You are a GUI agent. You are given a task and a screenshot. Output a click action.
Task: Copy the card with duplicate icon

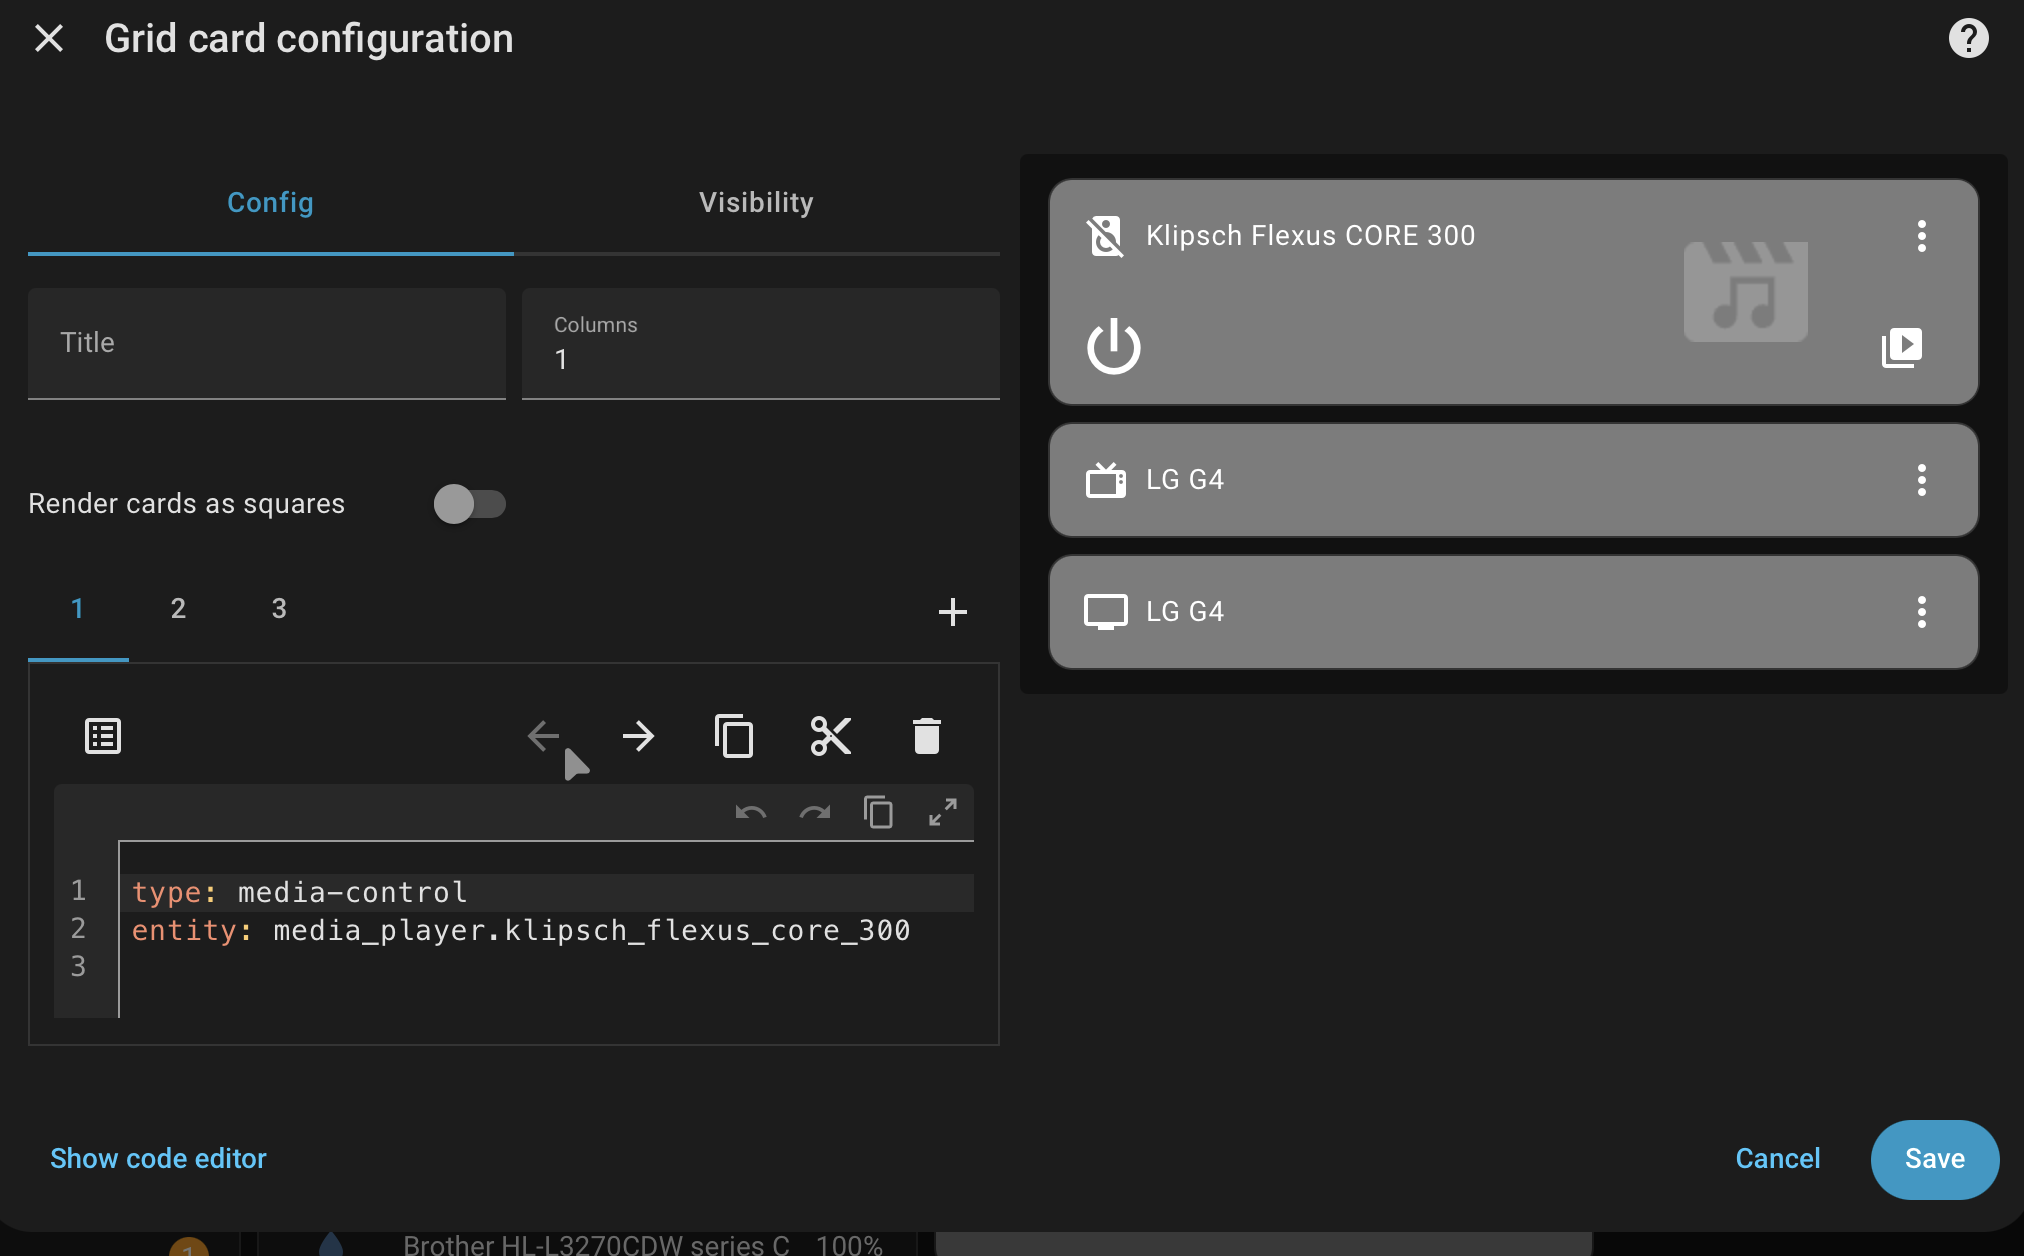click(x=734, y=737)
